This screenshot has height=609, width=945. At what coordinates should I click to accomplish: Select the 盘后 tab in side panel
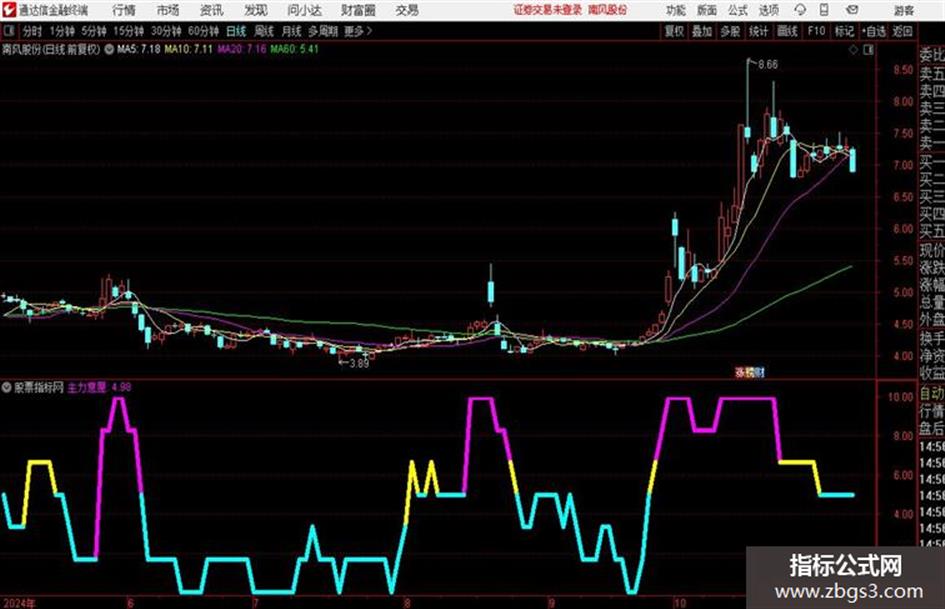click(932, 429)
